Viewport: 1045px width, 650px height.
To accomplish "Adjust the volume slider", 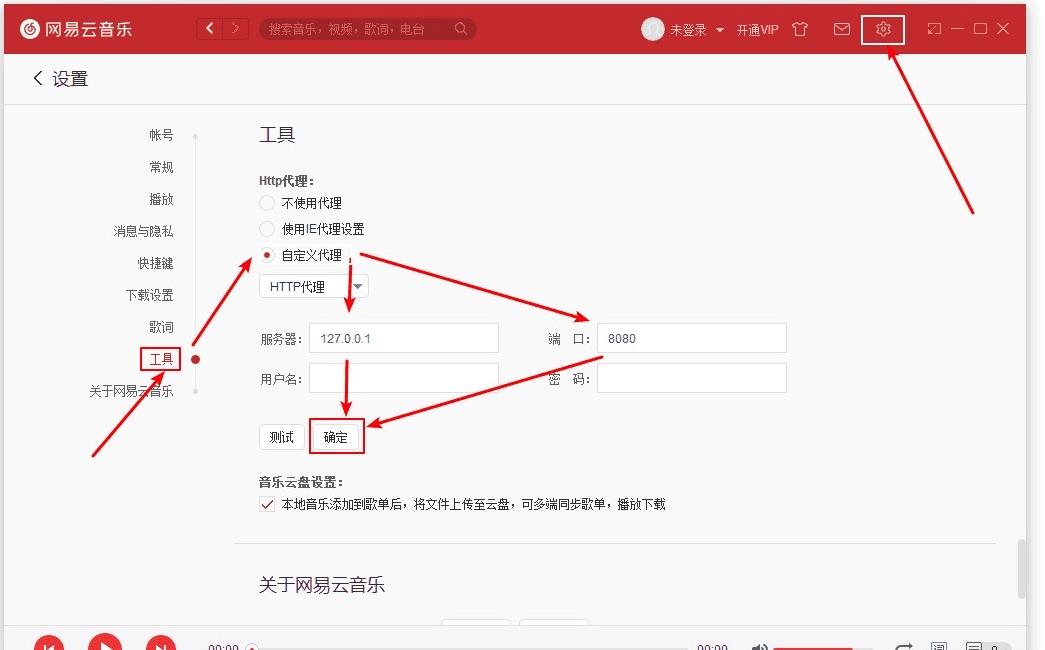I will coord(821,648).
